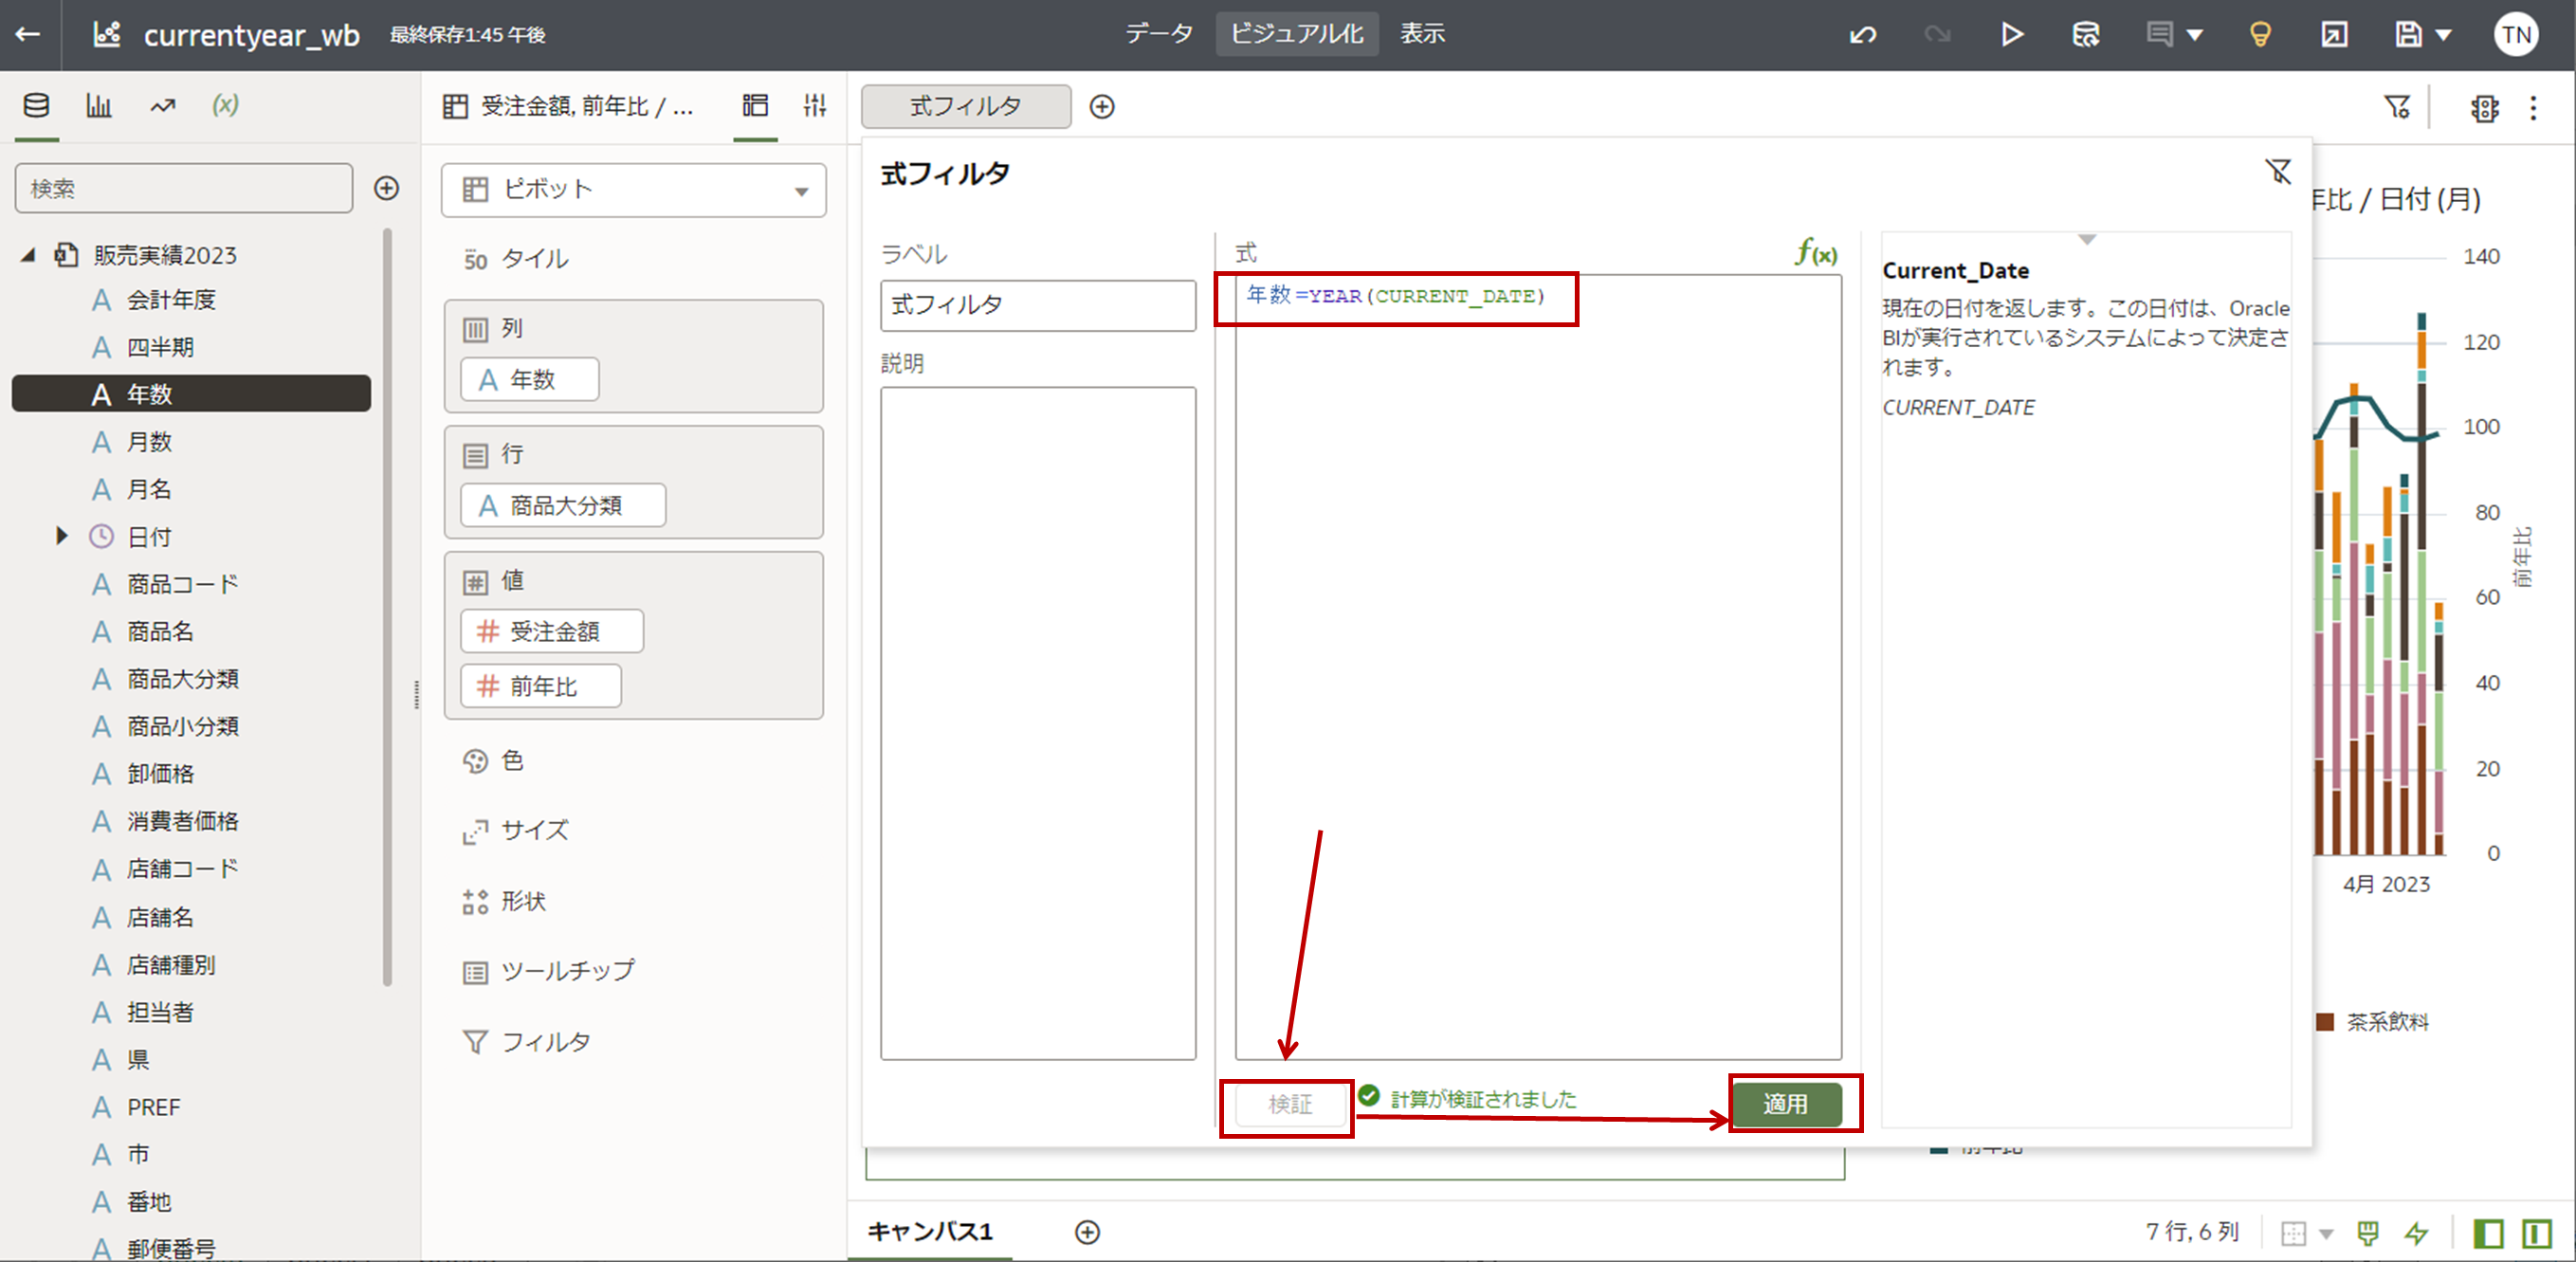Click the 茶系飲料 legend color swatch
The width and height of the screenshot is (2576, 1262).
point(2325,1022)
